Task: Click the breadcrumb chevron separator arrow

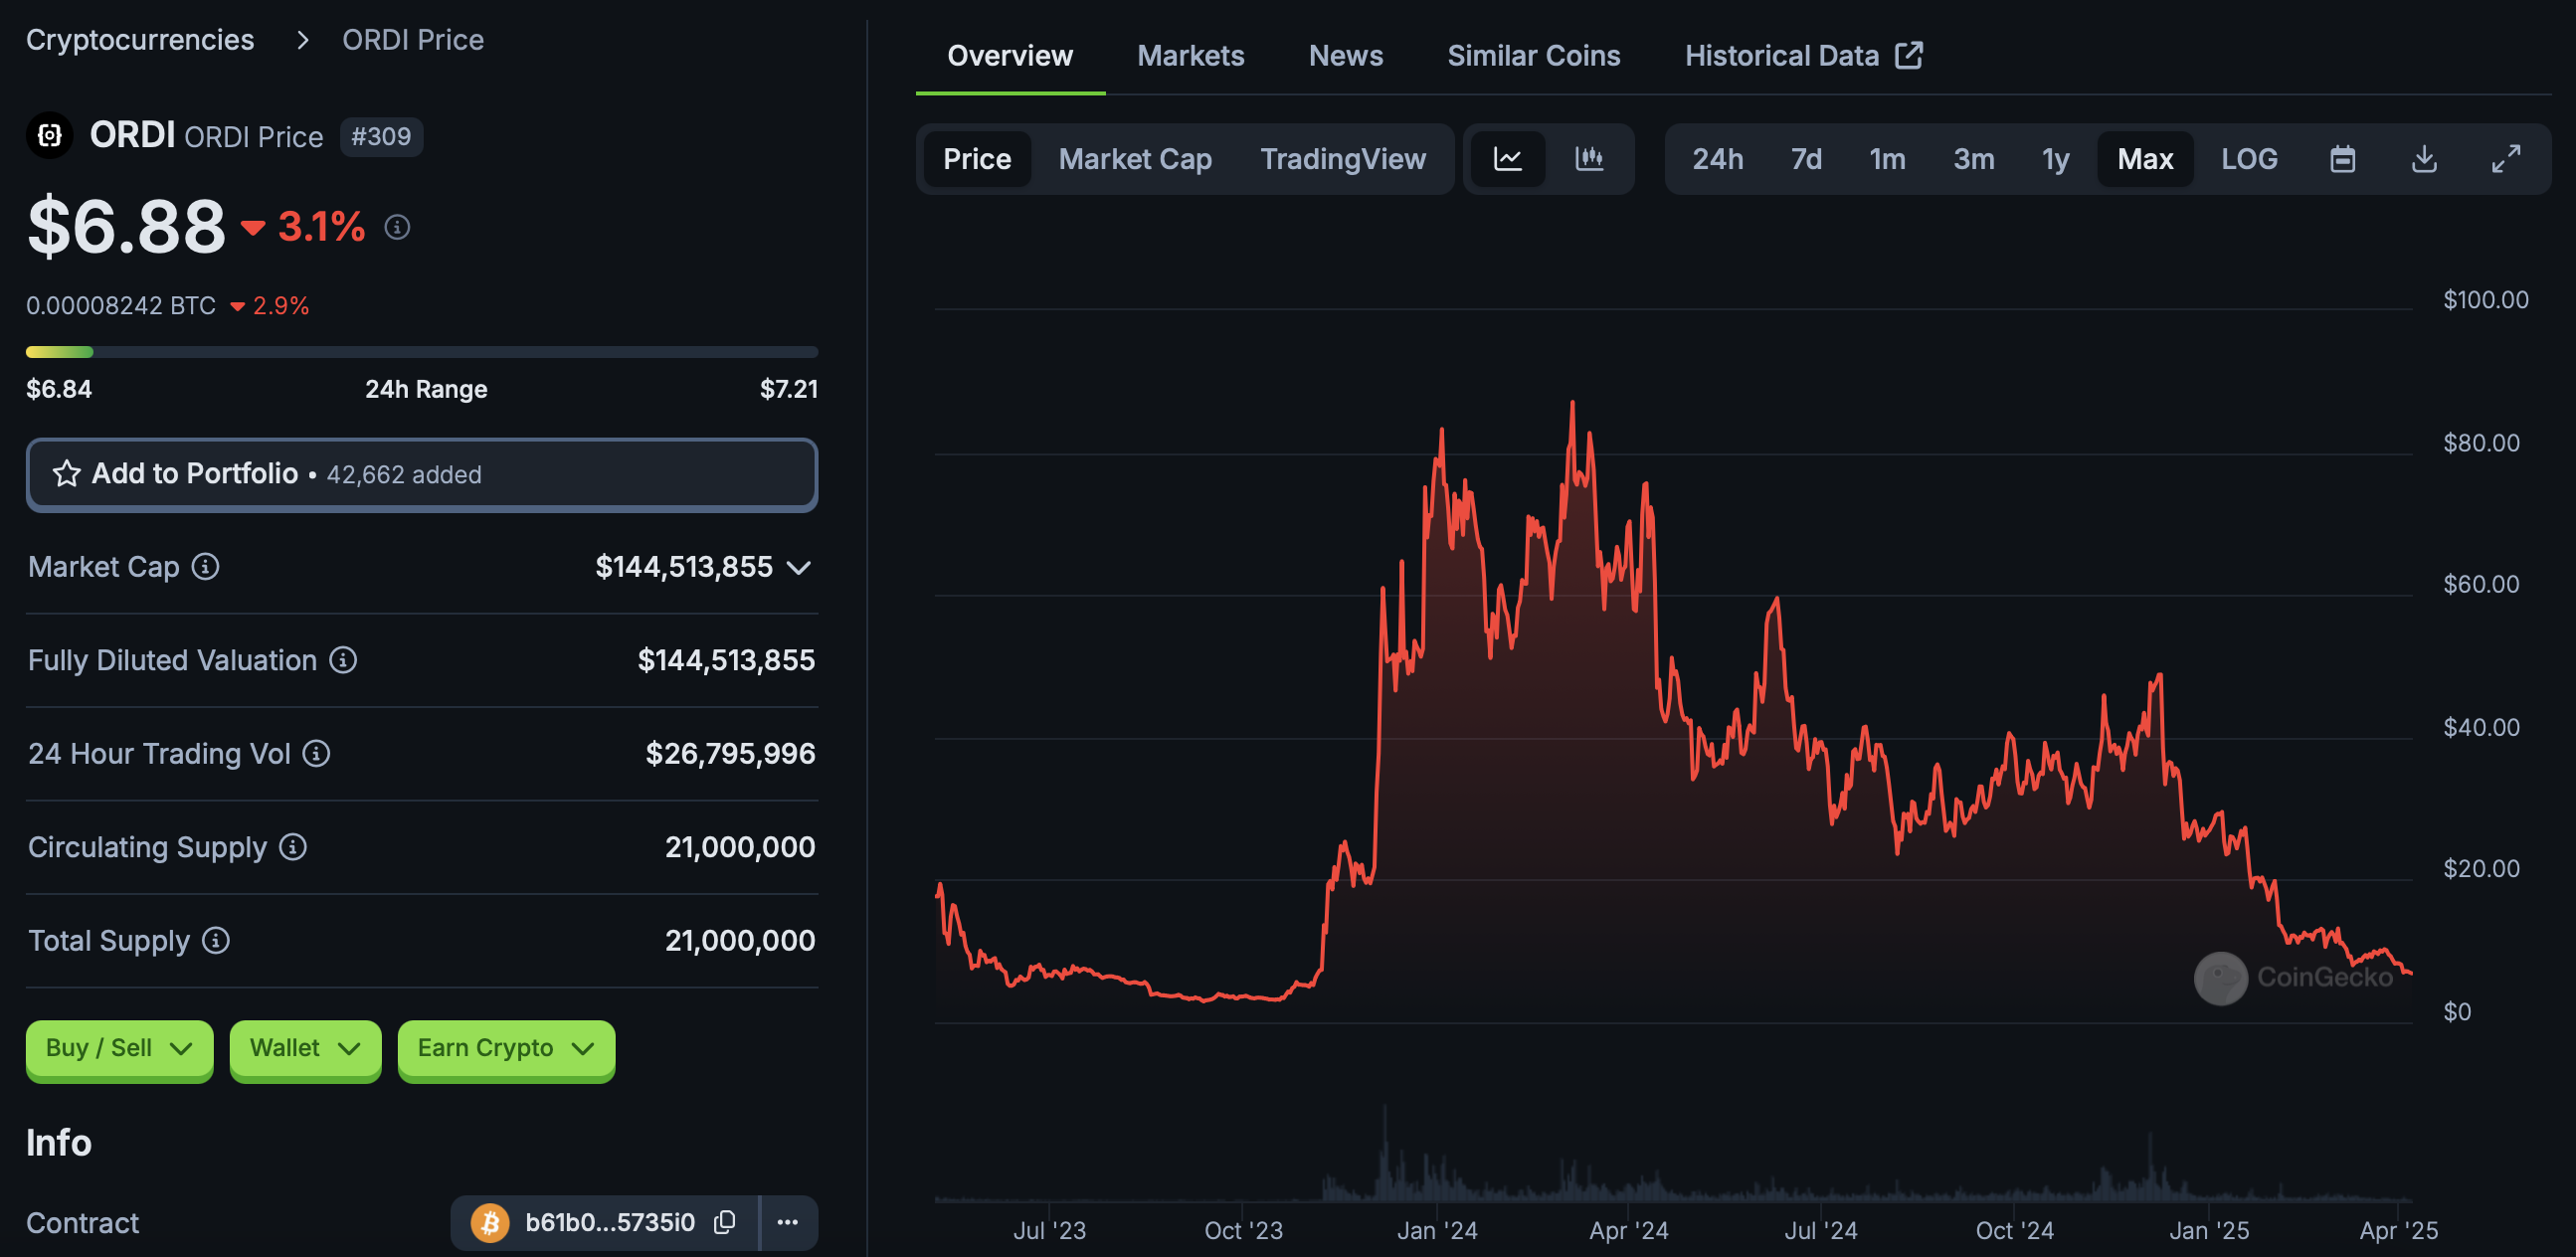Action: (x=303, y=40)
